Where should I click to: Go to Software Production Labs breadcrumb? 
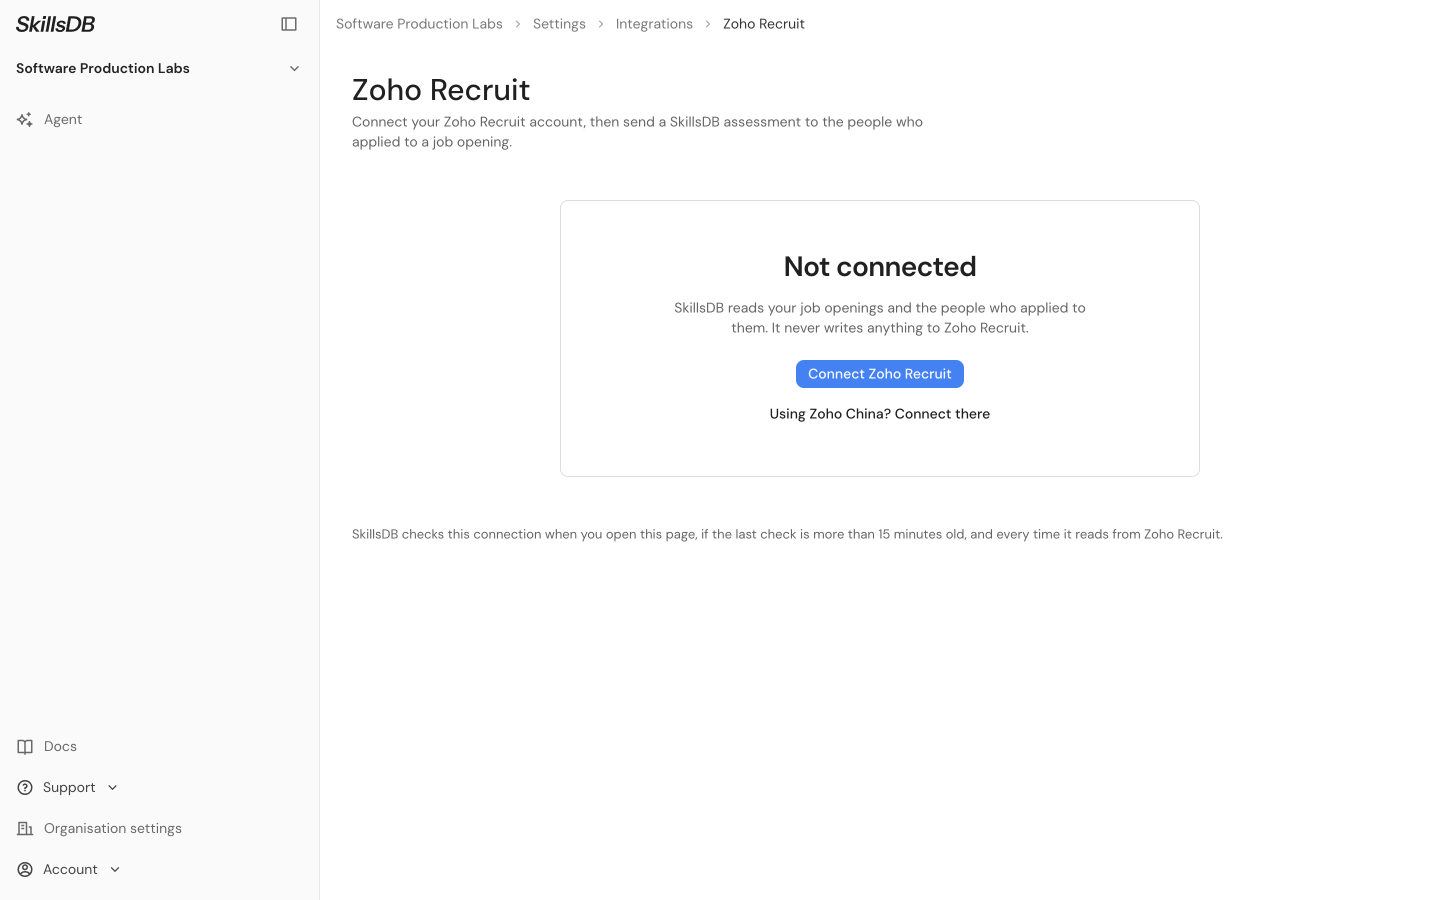419,24
